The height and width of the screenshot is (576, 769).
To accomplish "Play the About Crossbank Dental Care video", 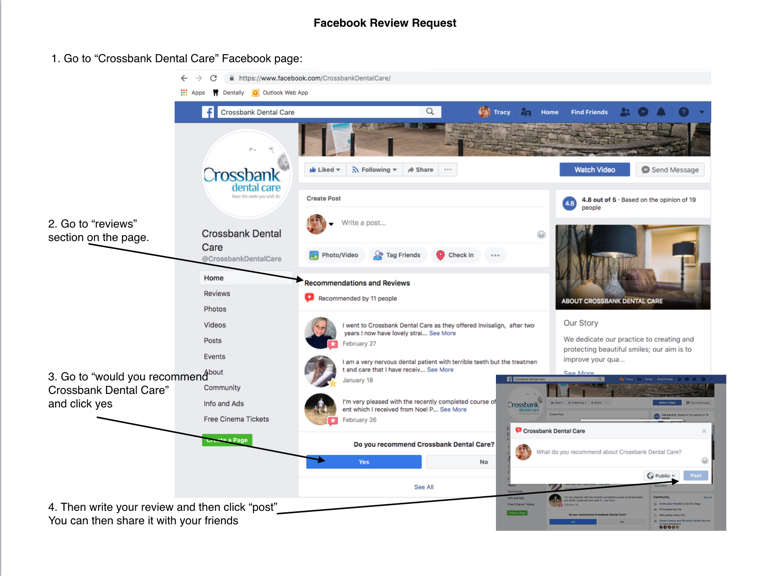I will point(633,267).
